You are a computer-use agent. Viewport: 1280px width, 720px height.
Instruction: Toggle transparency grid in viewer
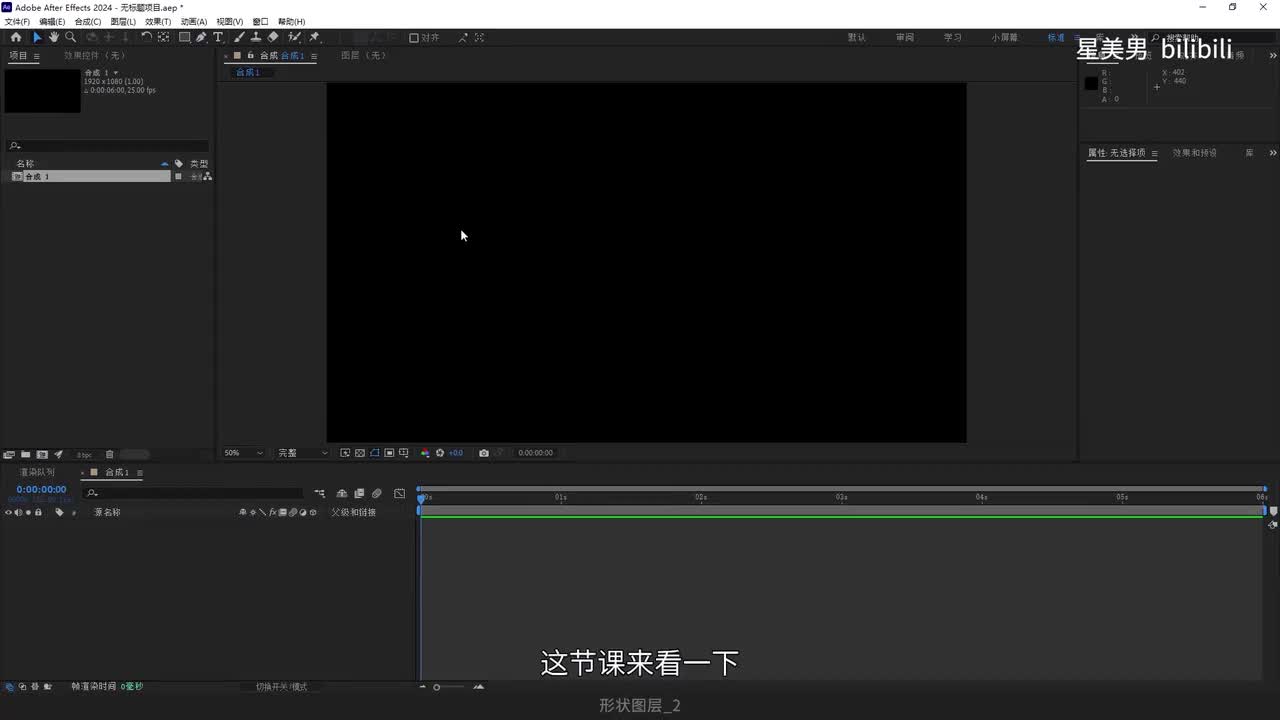(x=360, y=453)
